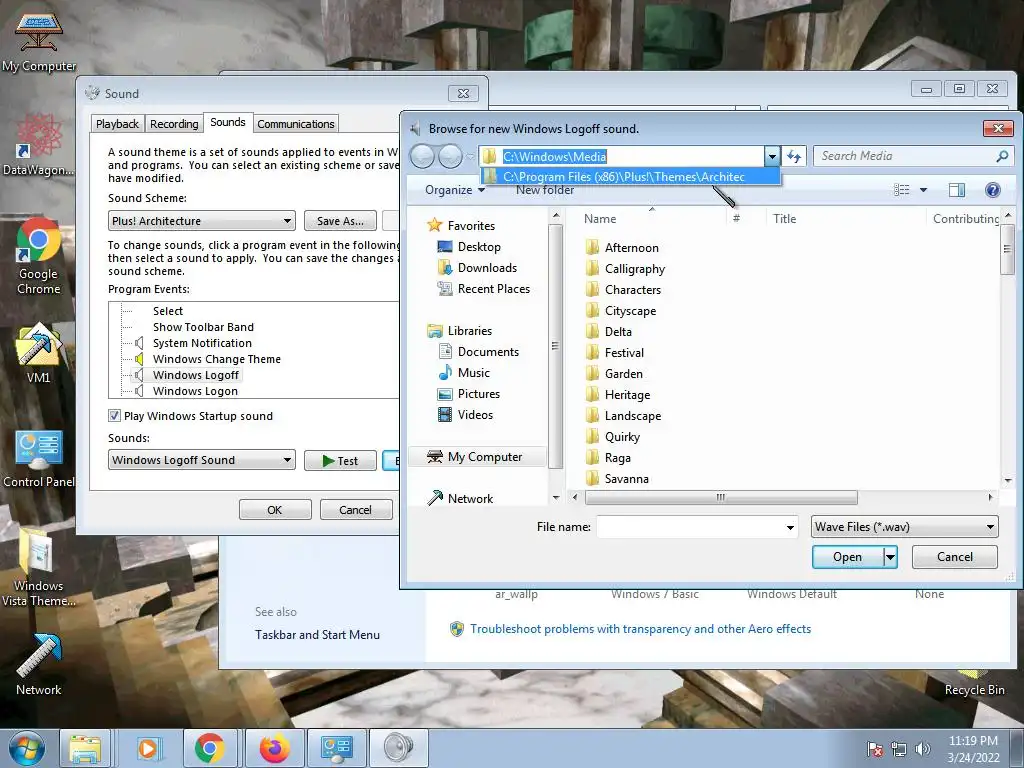Viewport: 1024px width, 768px height.
Task: Select Windows Change Theme program event
Action: 217,359
